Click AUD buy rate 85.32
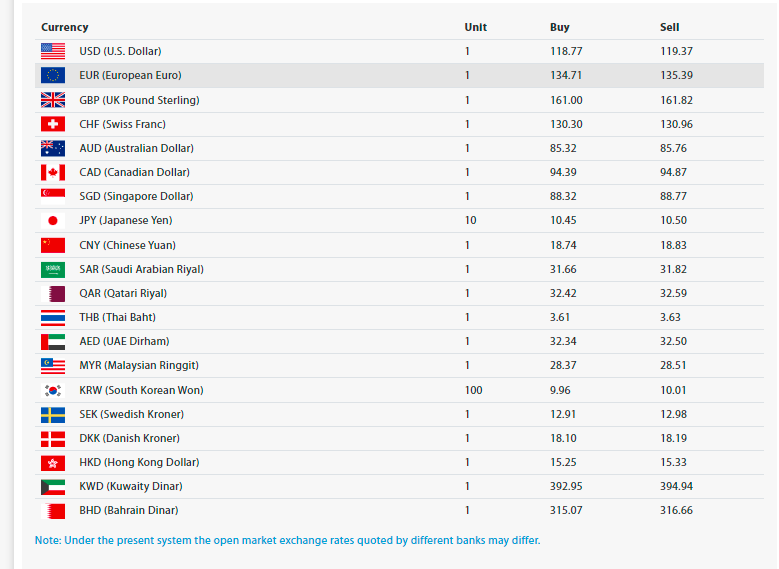Viewport: 779px width, 569px height. pyautogui.click(x=563, y=148)
